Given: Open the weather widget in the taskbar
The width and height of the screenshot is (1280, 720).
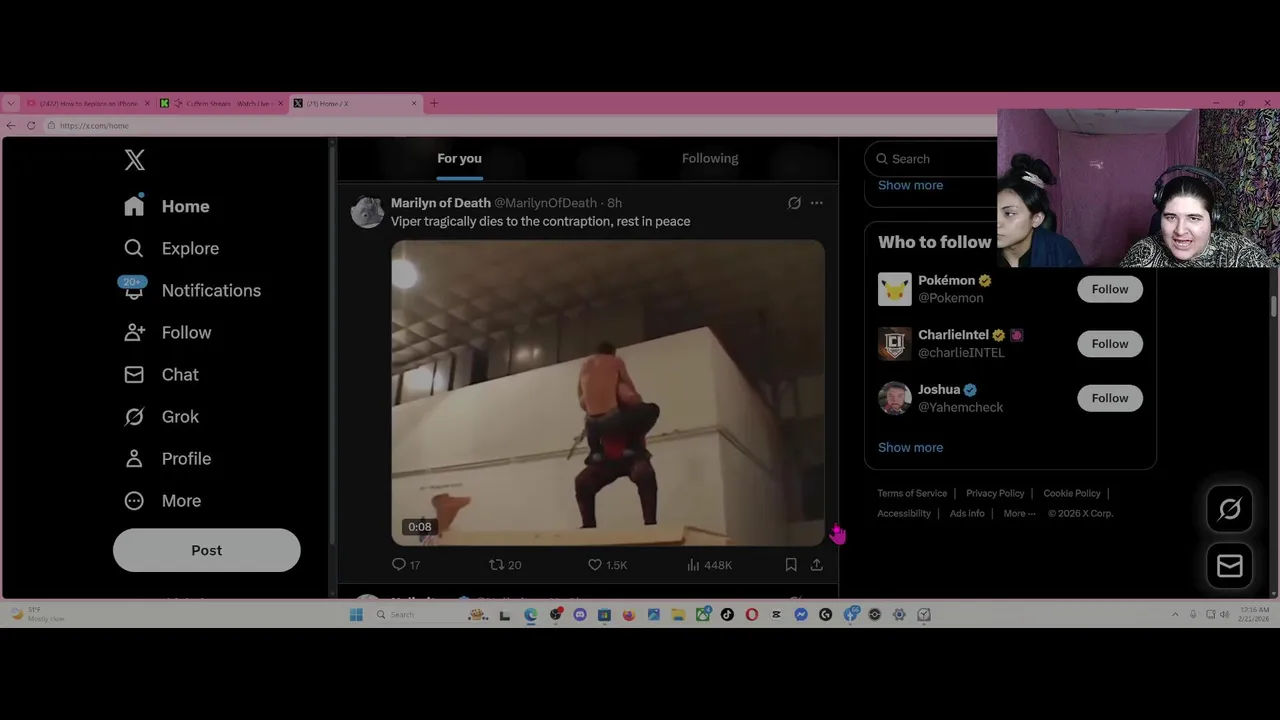Looking at the screenshot, I should 38,615.
